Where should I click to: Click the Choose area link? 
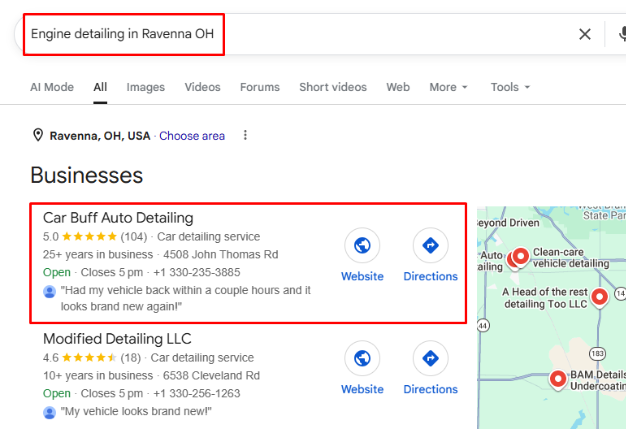(192, 136)
